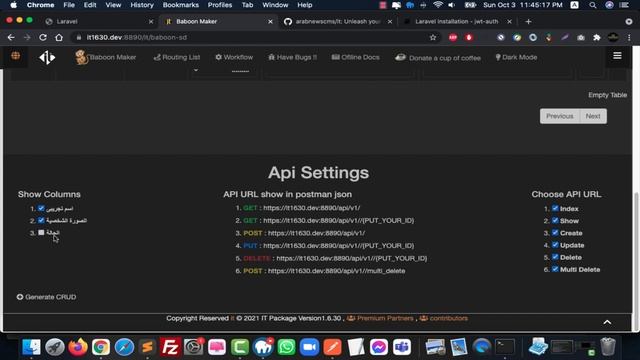640x360 pixels.
Task: Click the GET api/v1 index URL text
Action: [311, 208]
